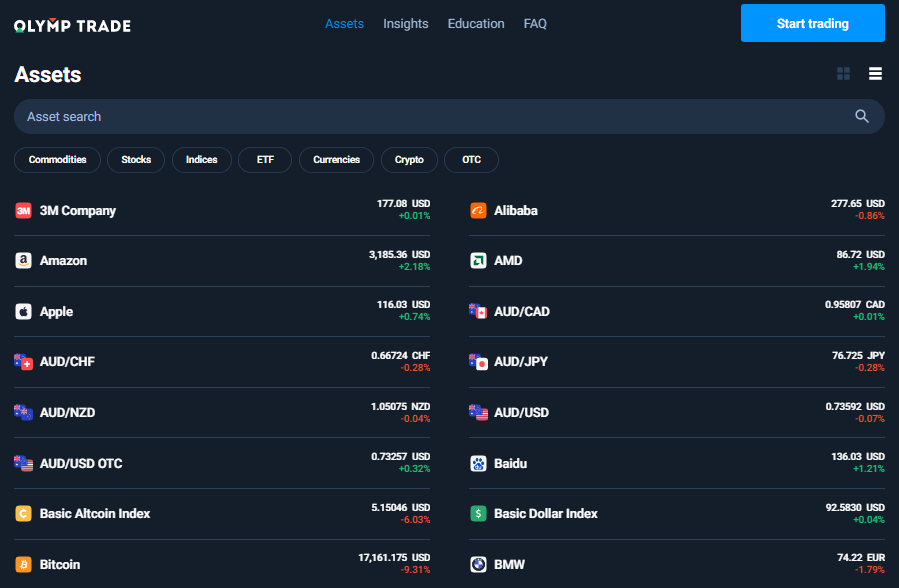The height and width of the screenshot is (588, 899).
Task: Click the 3,185.36 USD Amazon price
Action: click(x=399, y=254)
